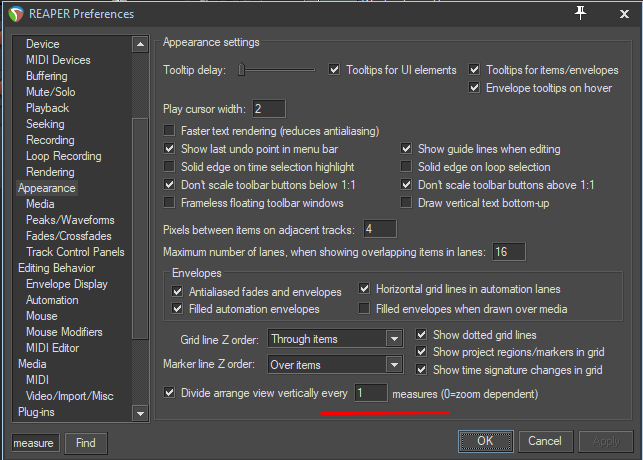Adjust the Tooltip delay slider

pyautogui.click(x=244, y=70)
